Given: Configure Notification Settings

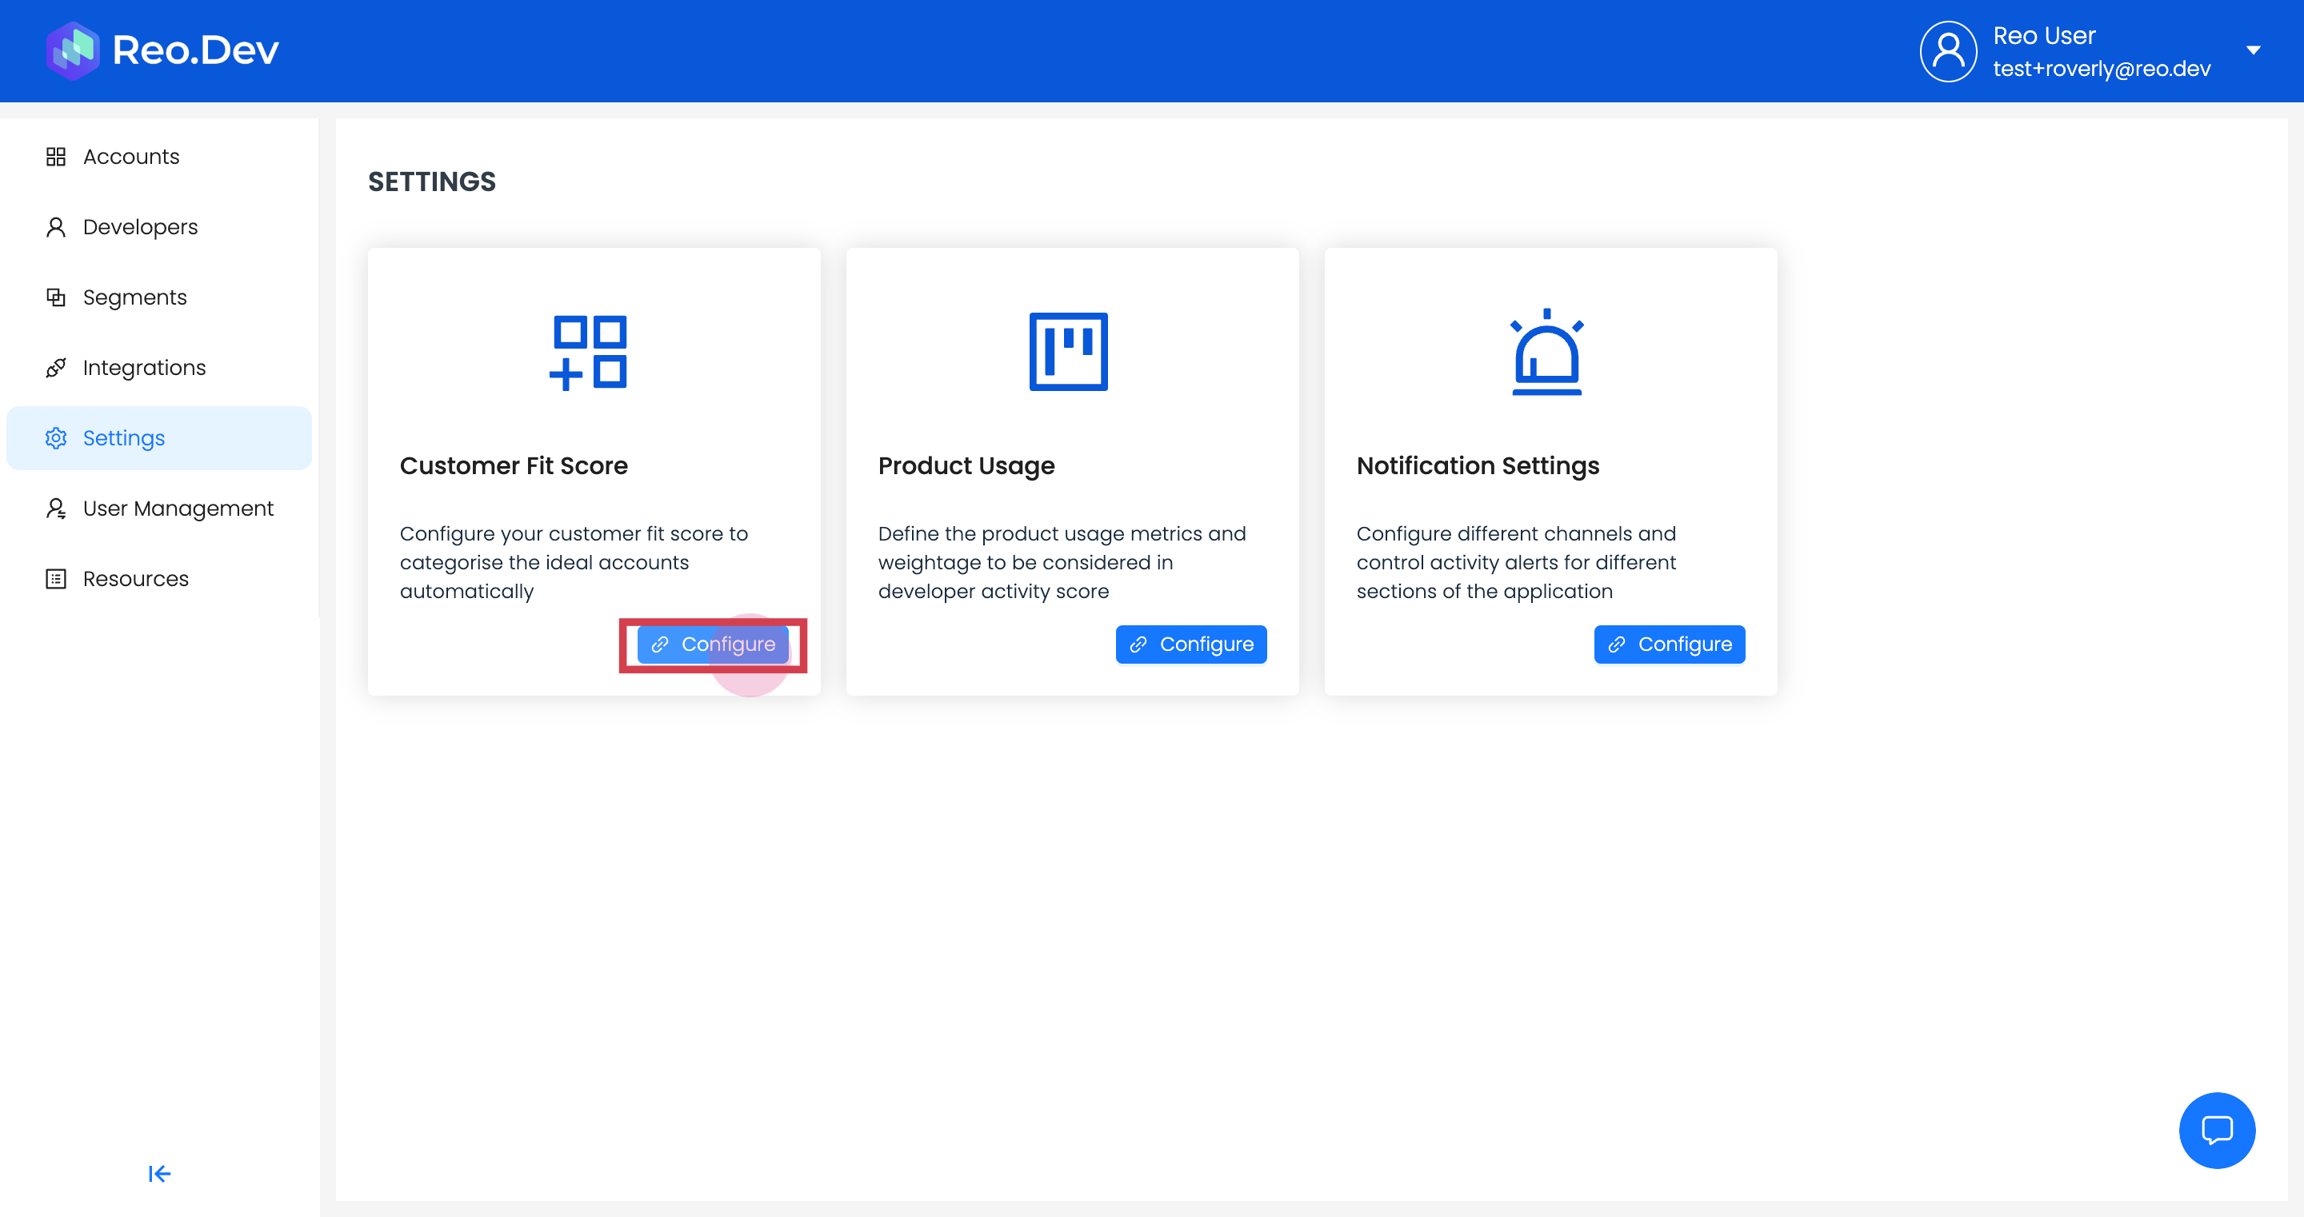Looking at the screenshot, I should click(x=1669, y=645).
